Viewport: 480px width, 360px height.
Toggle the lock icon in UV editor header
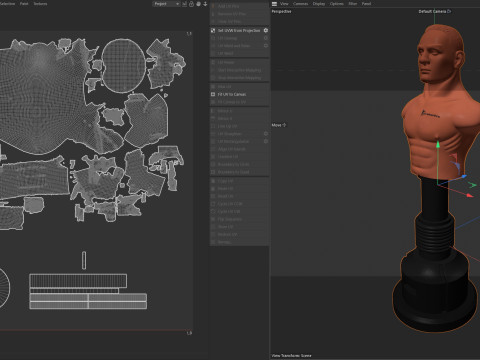(191, 4)
